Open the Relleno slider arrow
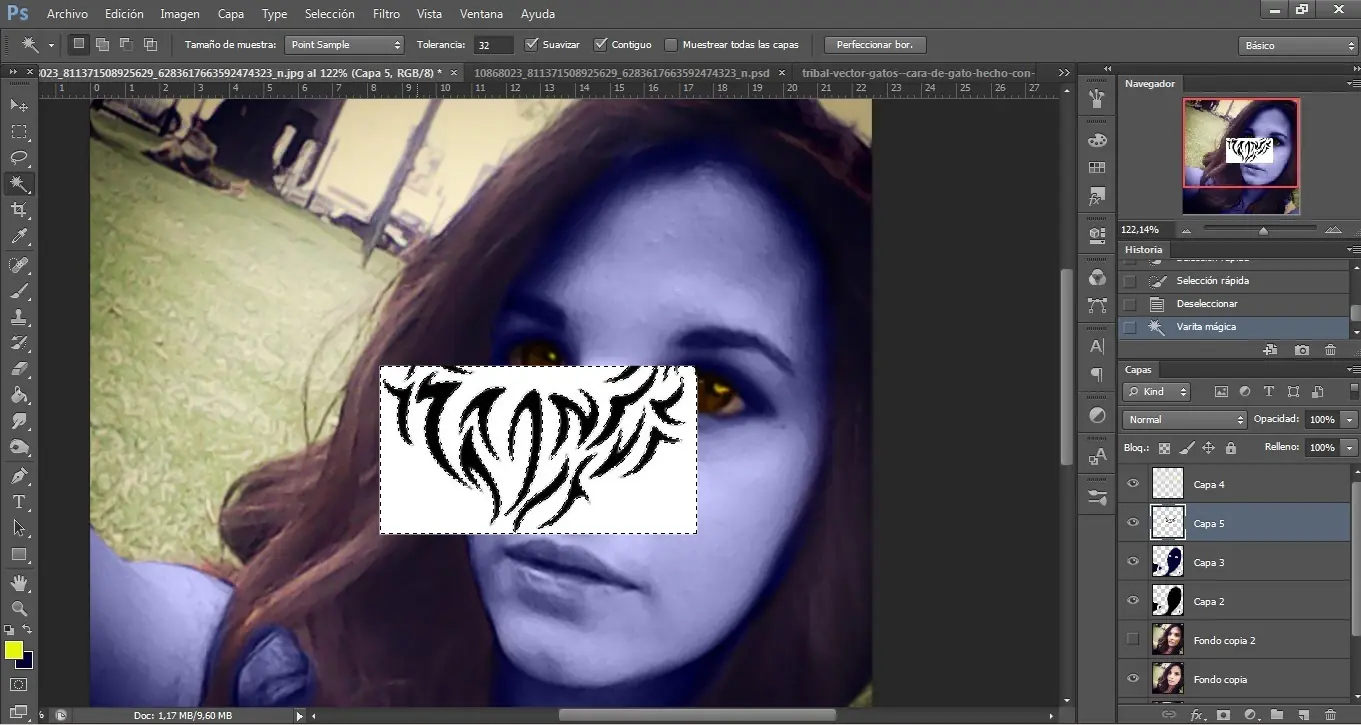1361x725 pixels. point(1350,448)
